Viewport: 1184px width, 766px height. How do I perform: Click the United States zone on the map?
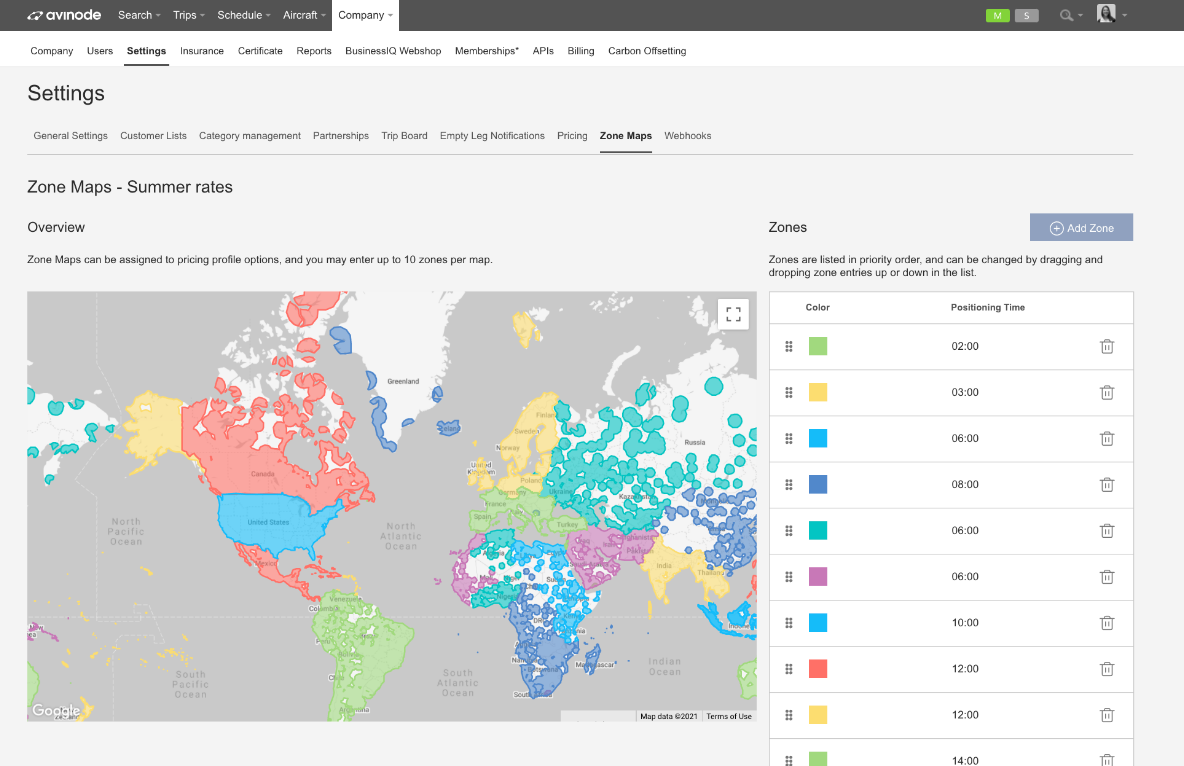pyautogui.click(x=272, y=522)
